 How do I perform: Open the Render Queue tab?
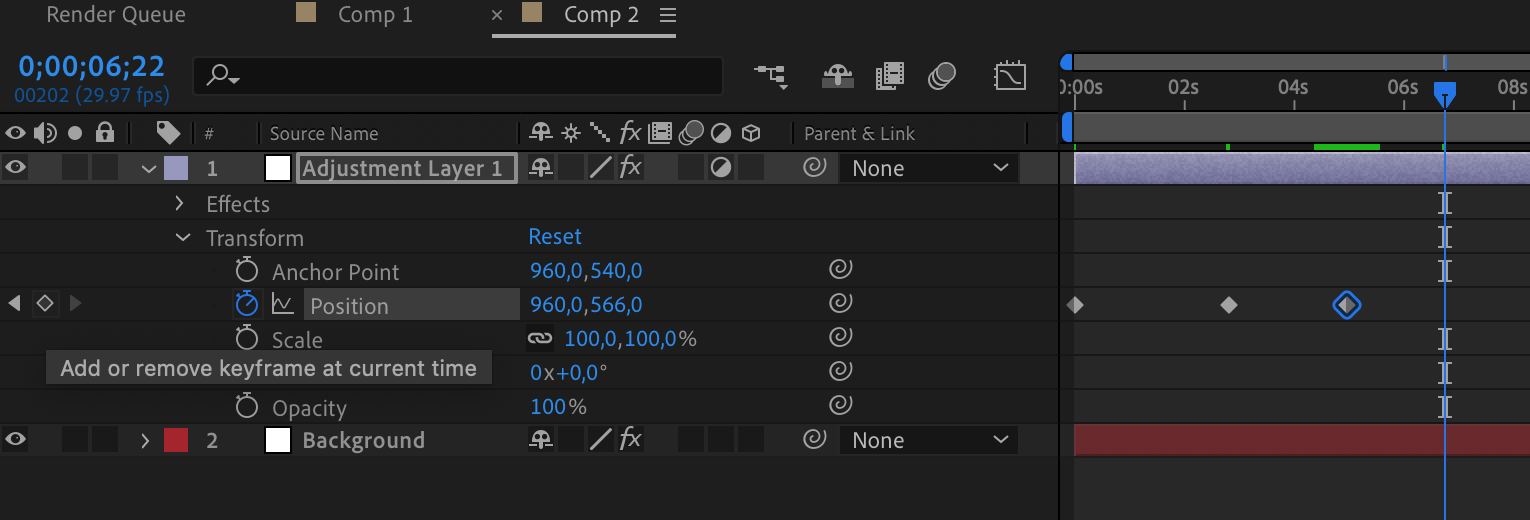(x=116, y=15)
